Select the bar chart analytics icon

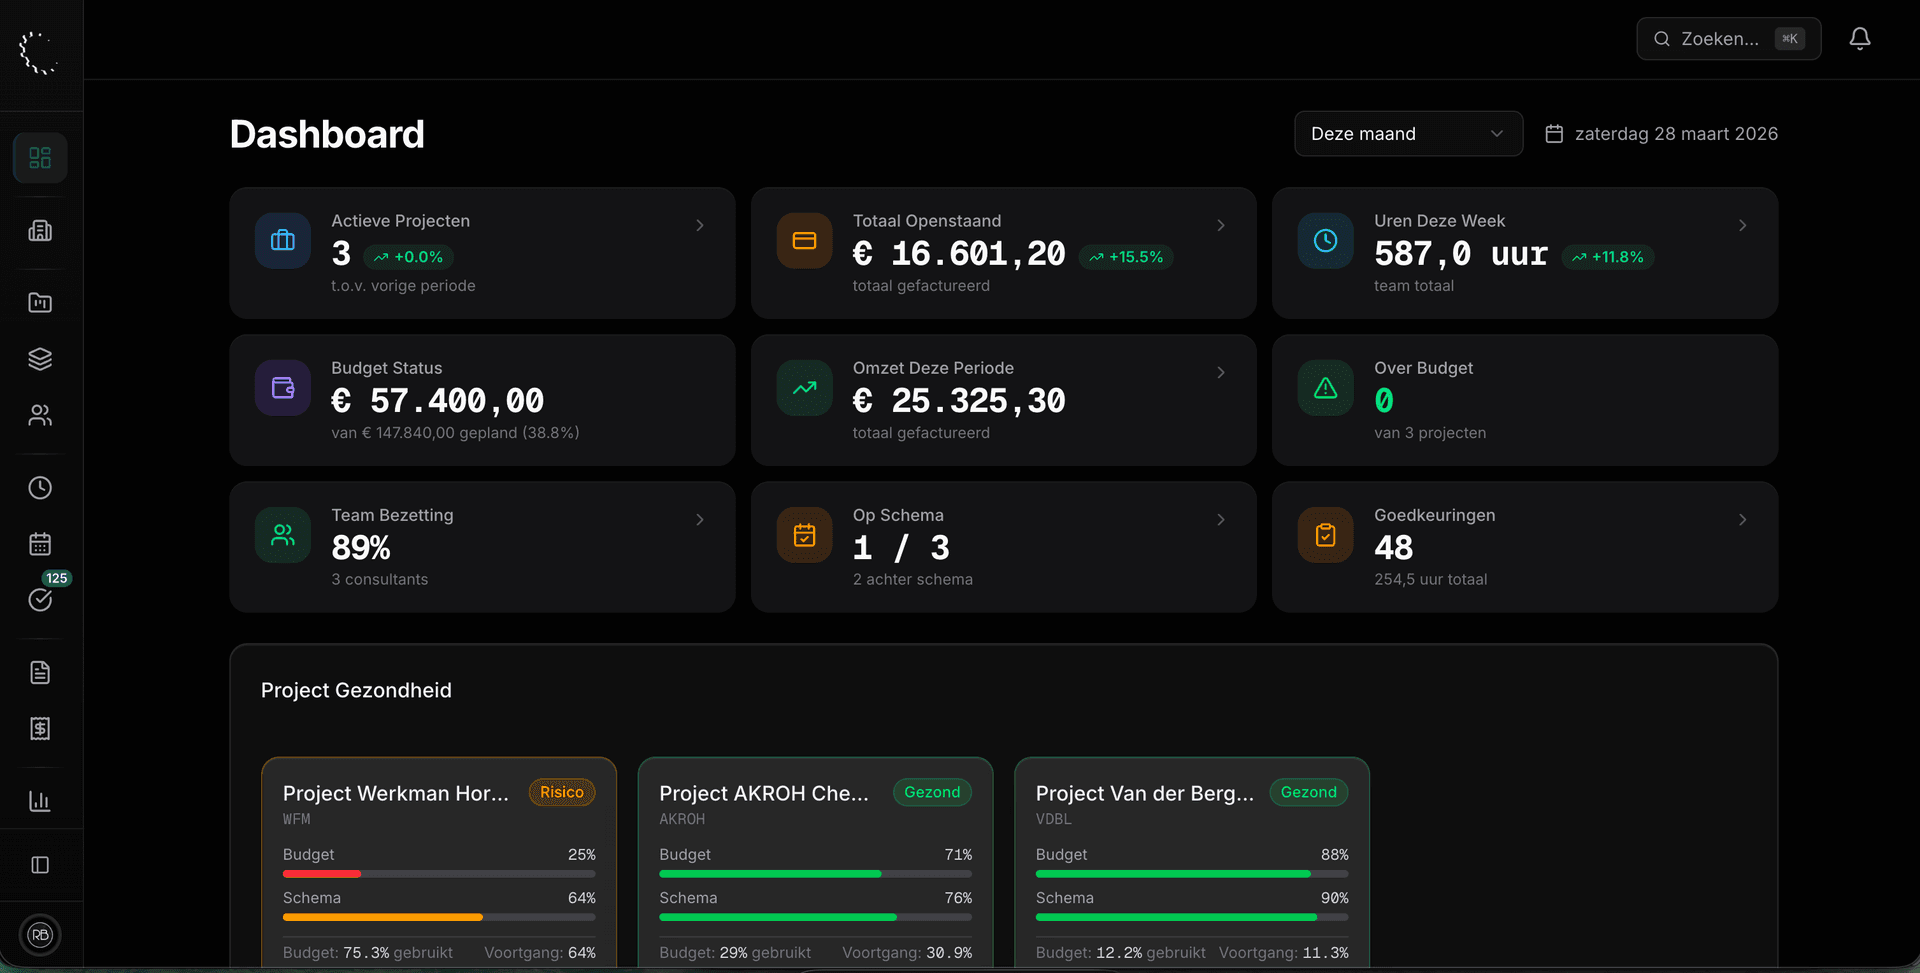[40, 799]
